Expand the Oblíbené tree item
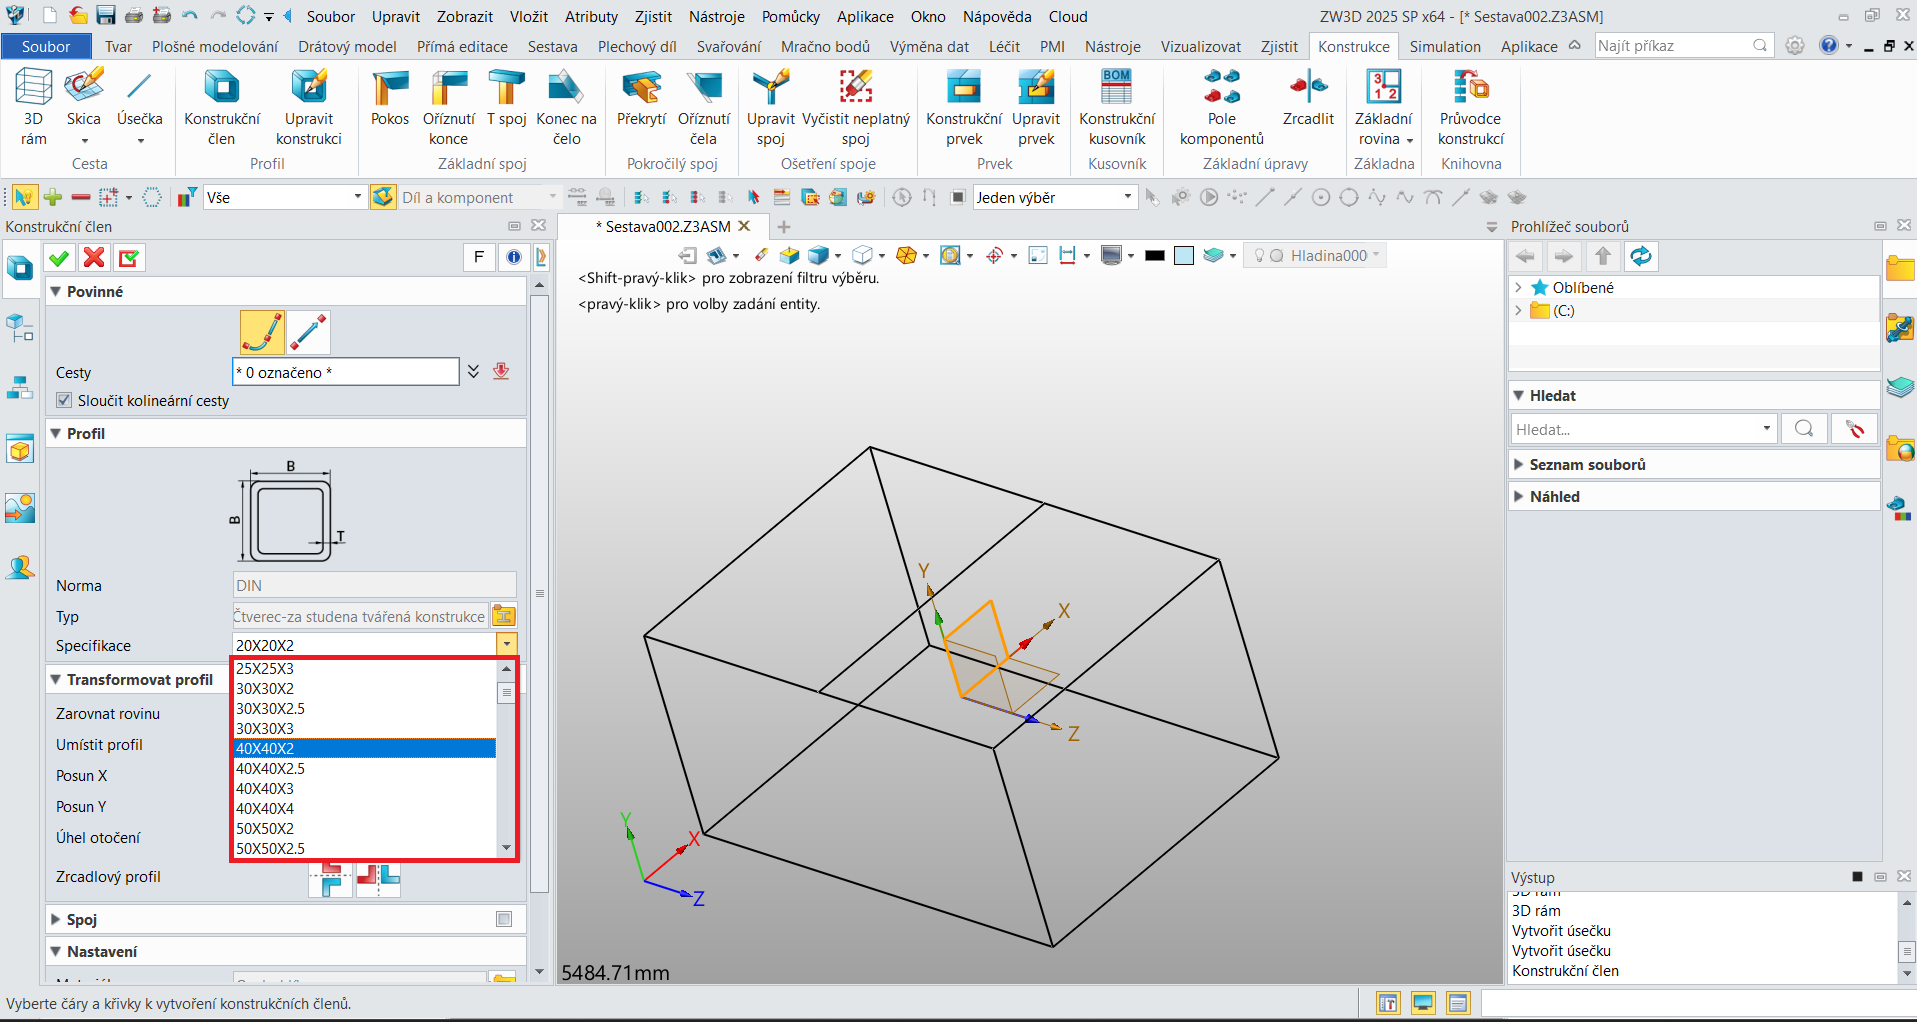Viewport: 1917px width, 1022px height. click(1518, 287)
